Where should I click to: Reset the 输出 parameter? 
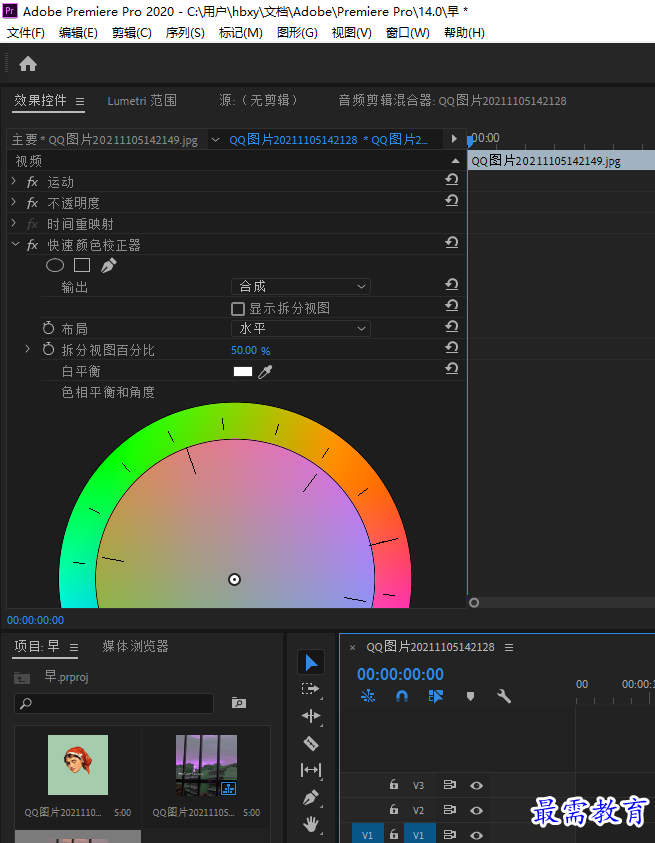(x=452, y=284)
